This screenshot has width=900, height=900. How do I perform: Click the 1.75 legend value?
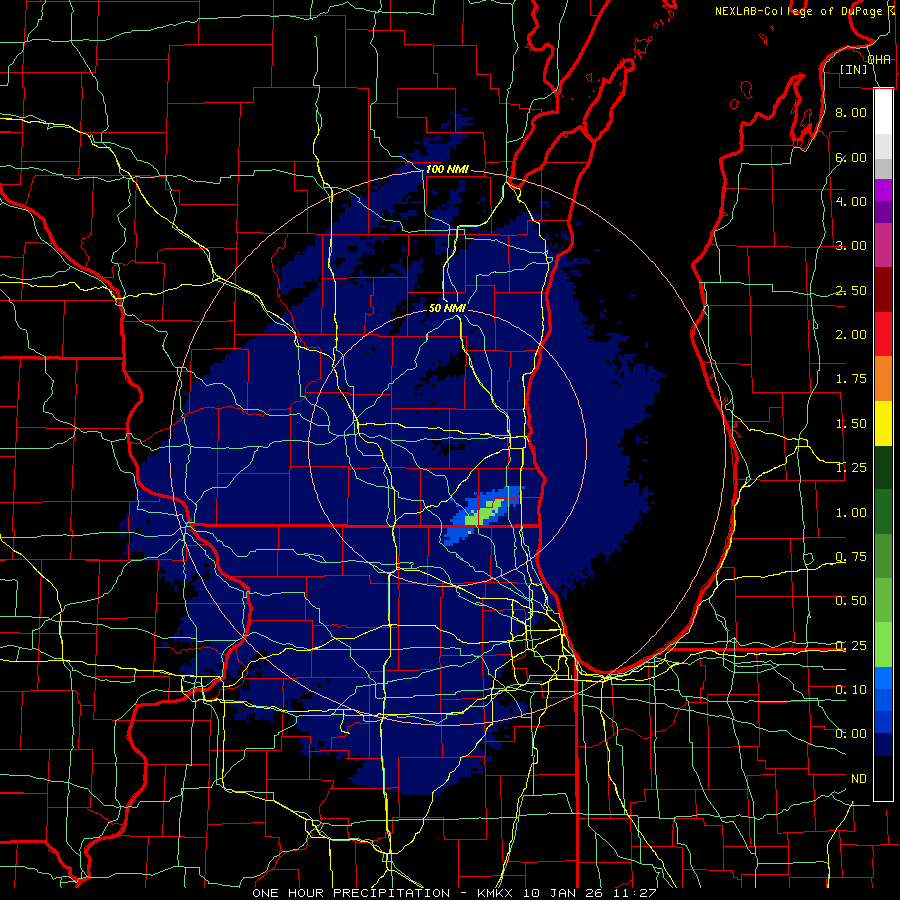[850, 379]
